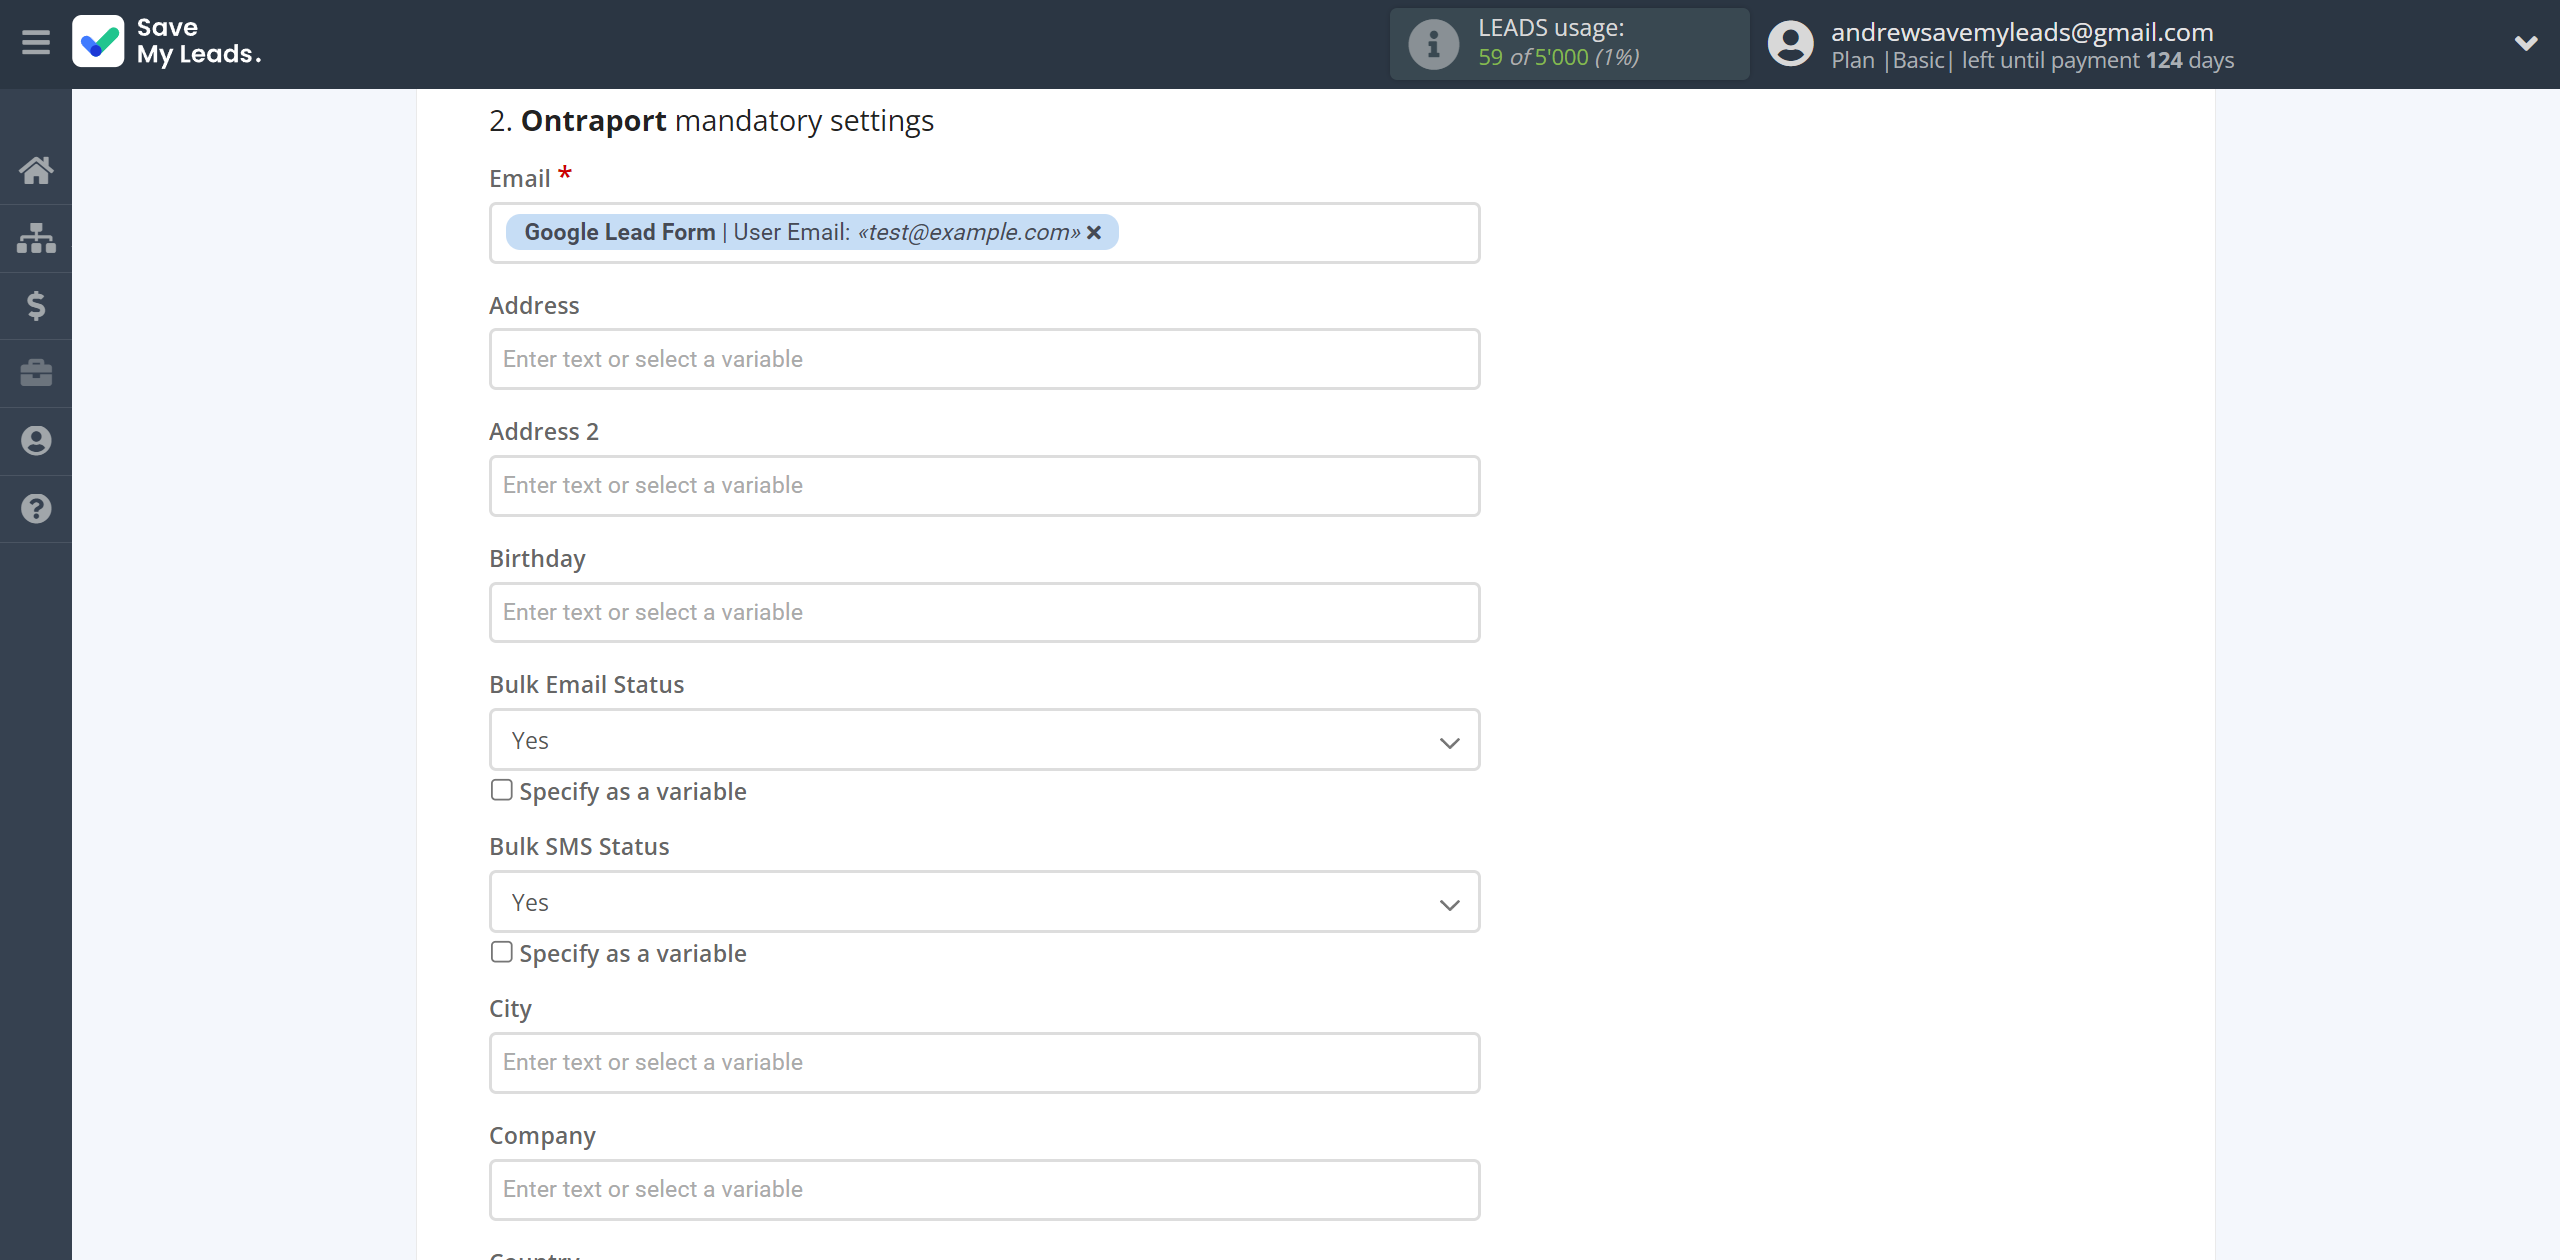Click the connections/integrations icon in sidebar

point(36,237)
